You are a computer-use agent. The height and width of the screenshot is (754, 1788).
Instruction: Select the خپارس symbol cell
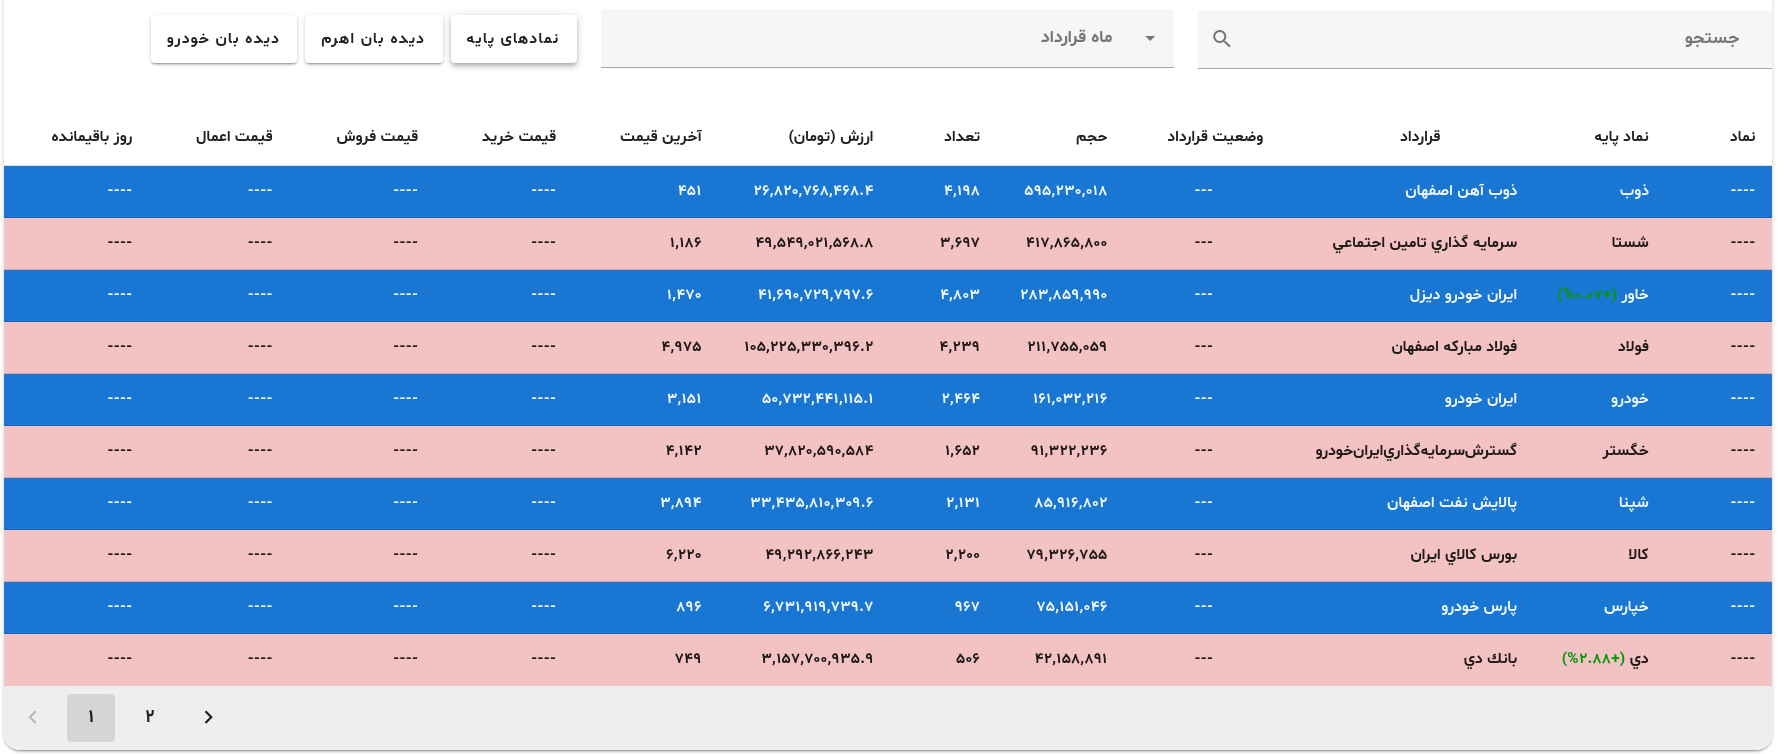[1626, 607]
